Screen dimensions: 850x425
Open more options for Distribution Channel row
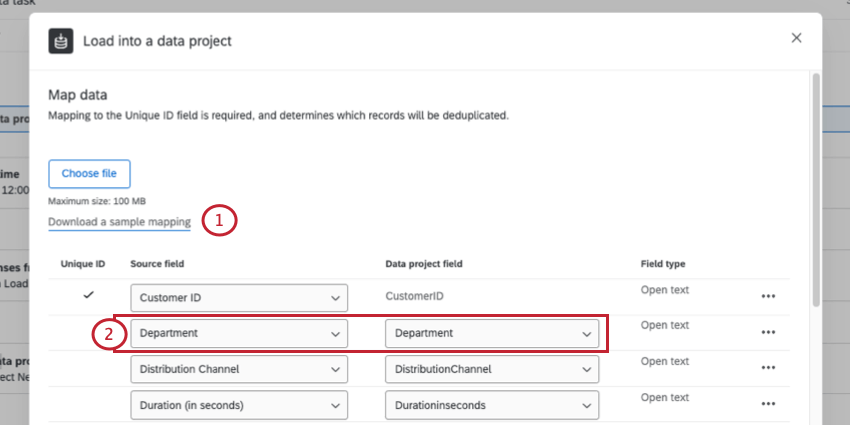[768, 368]
